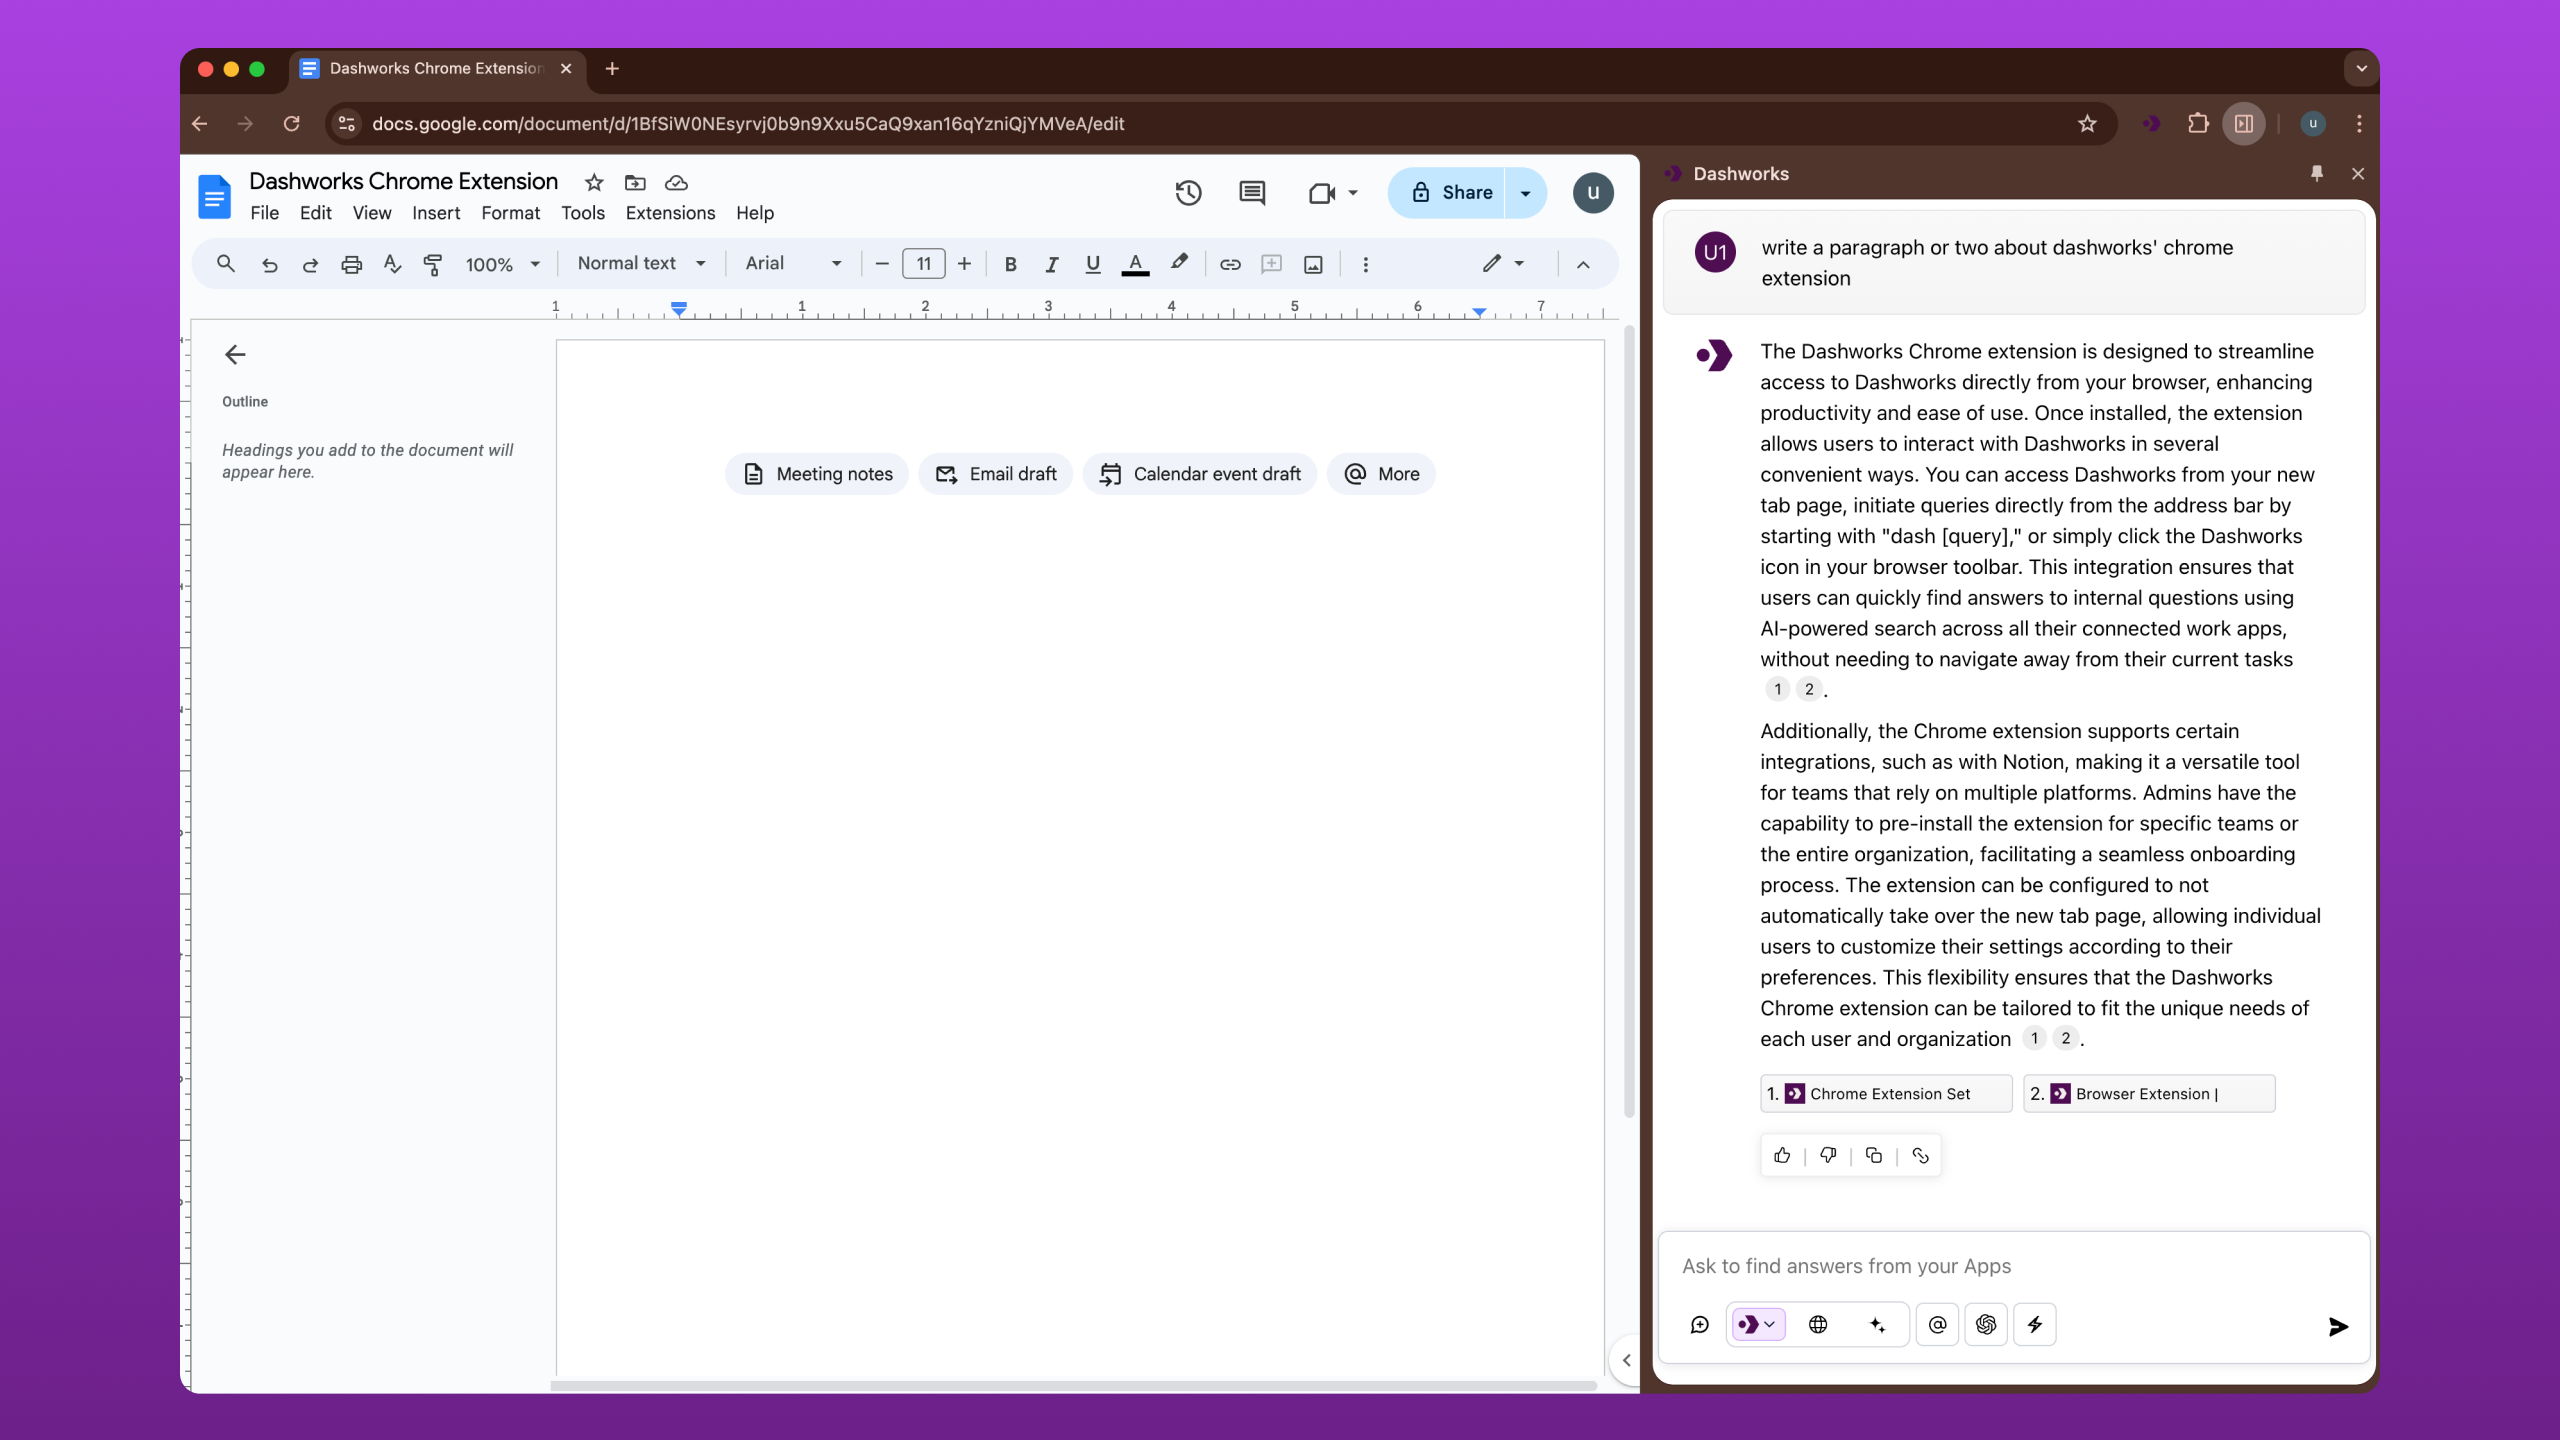The image size is (2560, 1440).
Task: Click the lightning bolt icon in Dashworks
Action: click(x=2034, y=1325)
